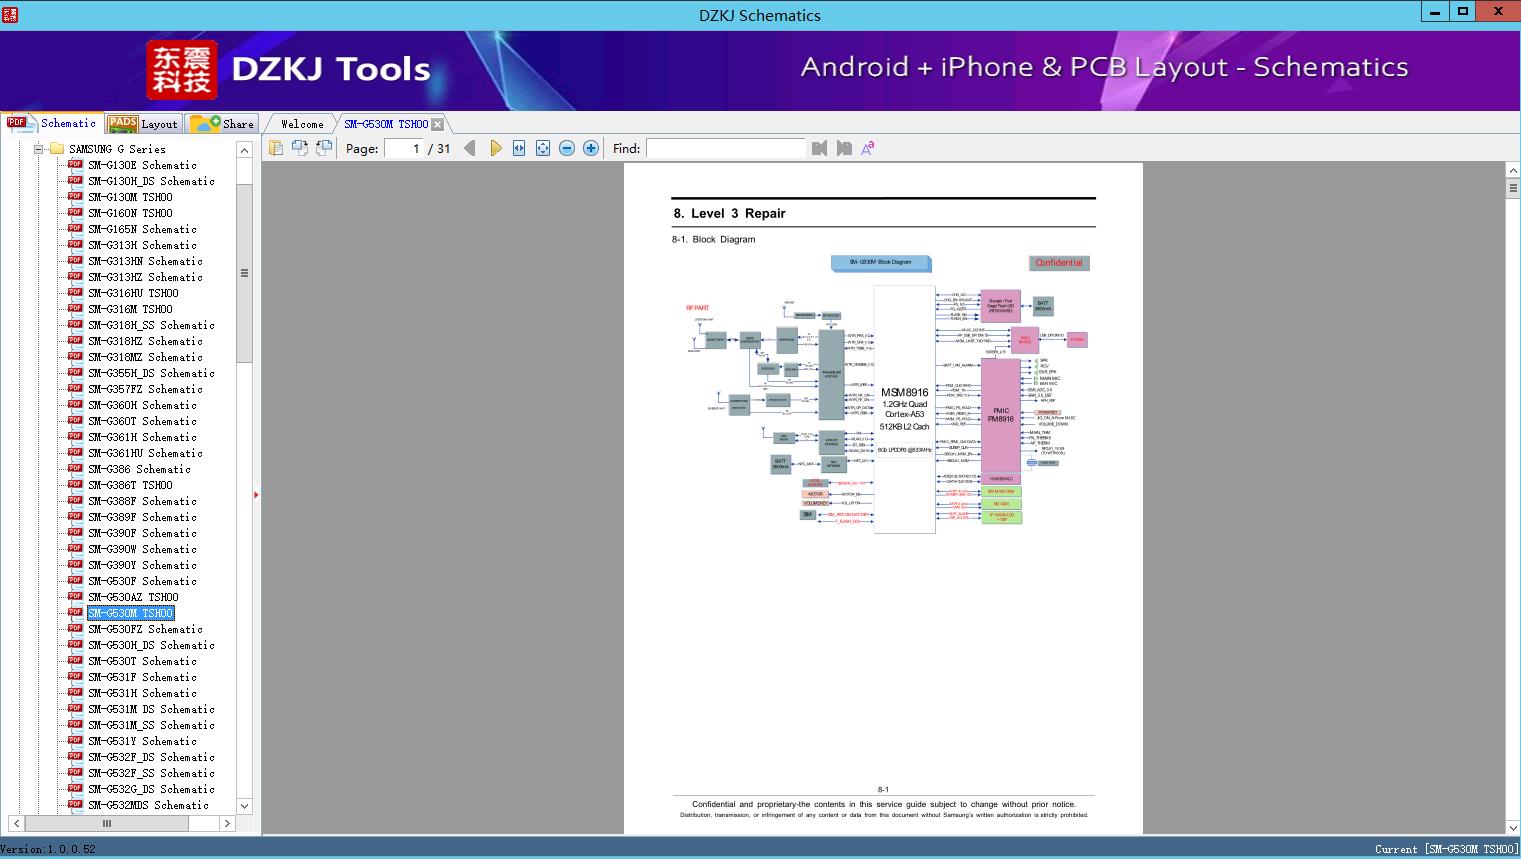Zoom in with the plus icon
The width and height of the screenshot is (1521, 859).
pos(591,148)
